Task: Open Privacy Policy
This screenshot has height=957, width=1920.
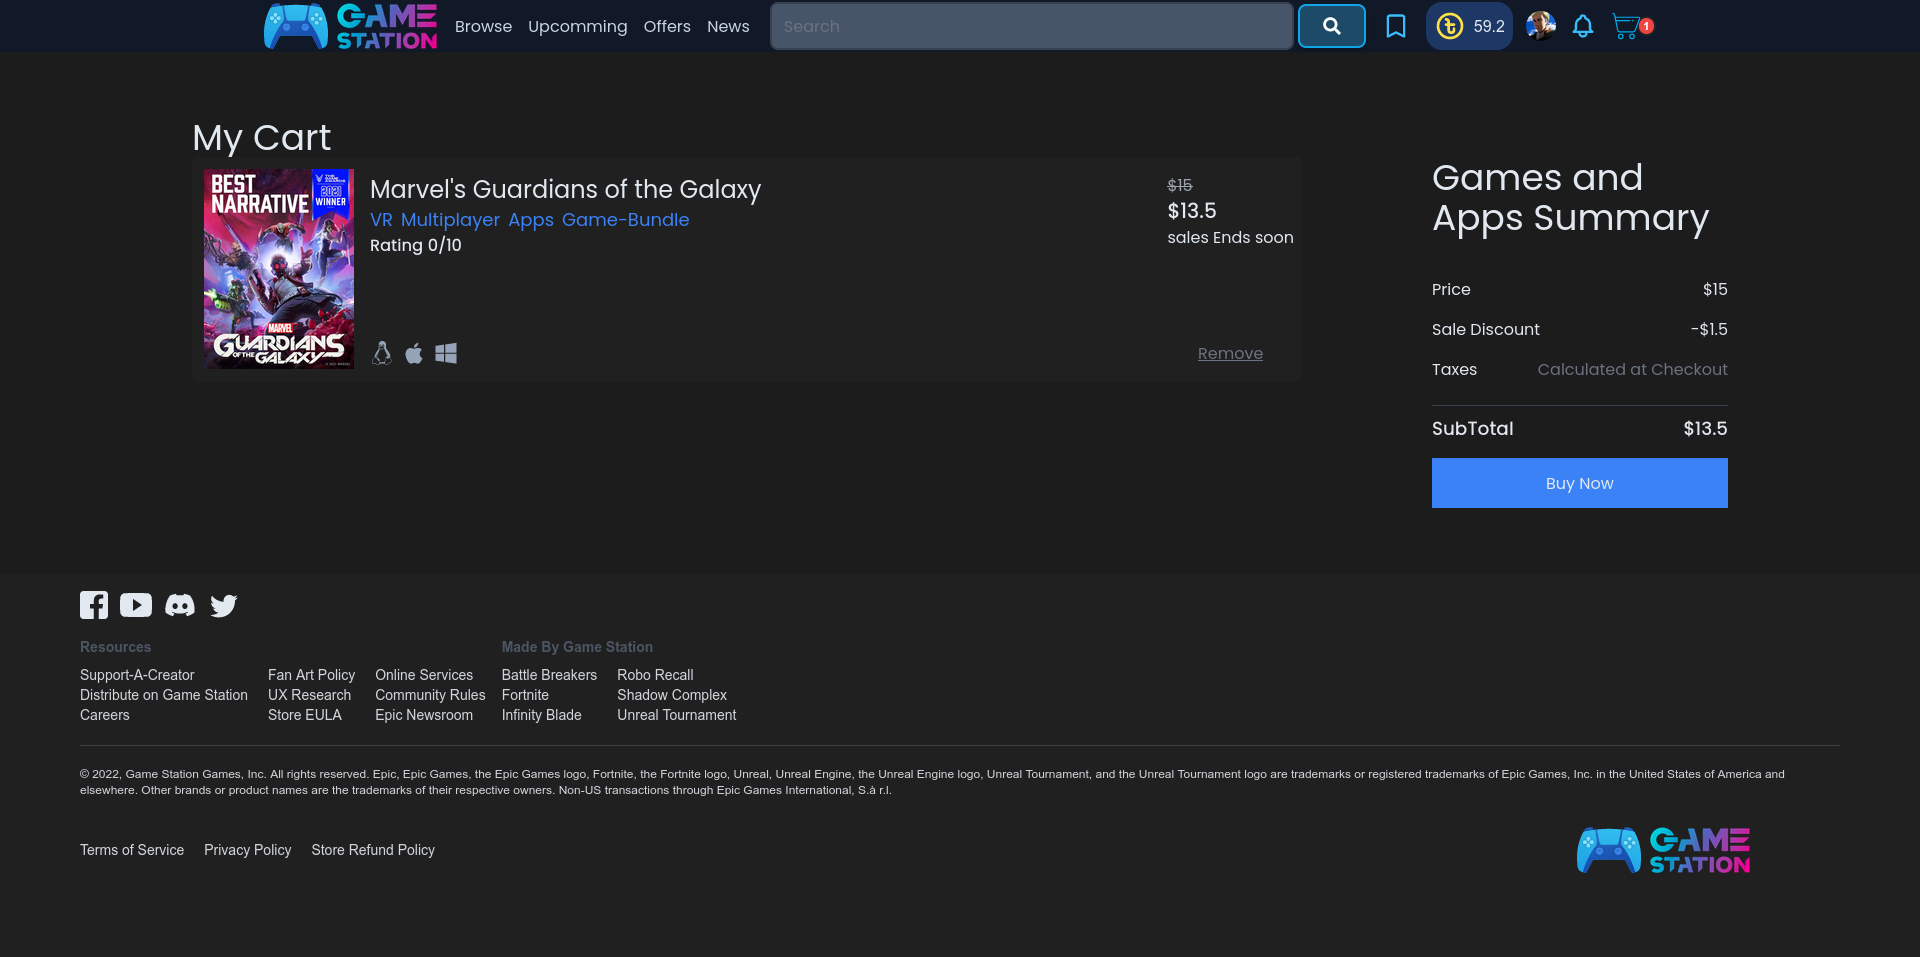Action: click(x=247, y=850)
